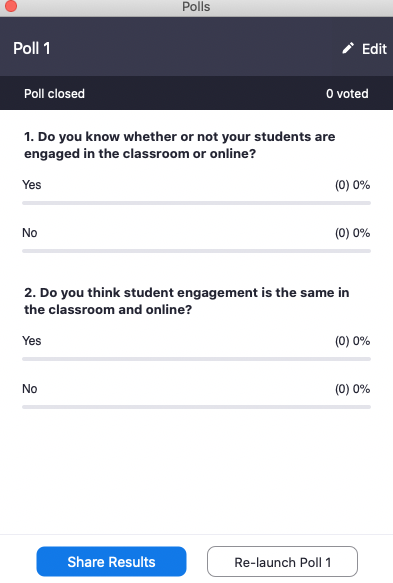
Task: Click the Poll closed status label
Action: [x=54, y=94]
